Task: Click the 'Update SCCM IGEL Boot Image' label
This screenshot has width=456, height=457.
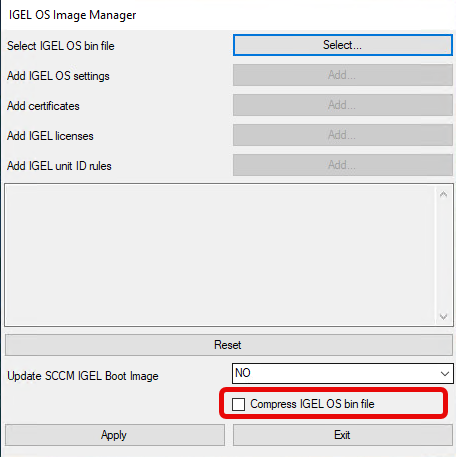Action: point(83,376)
